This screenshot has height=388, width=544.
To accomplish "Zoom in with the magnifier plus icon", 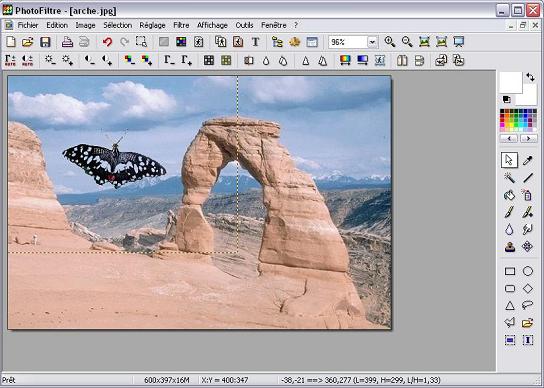I will coord(390,42).
